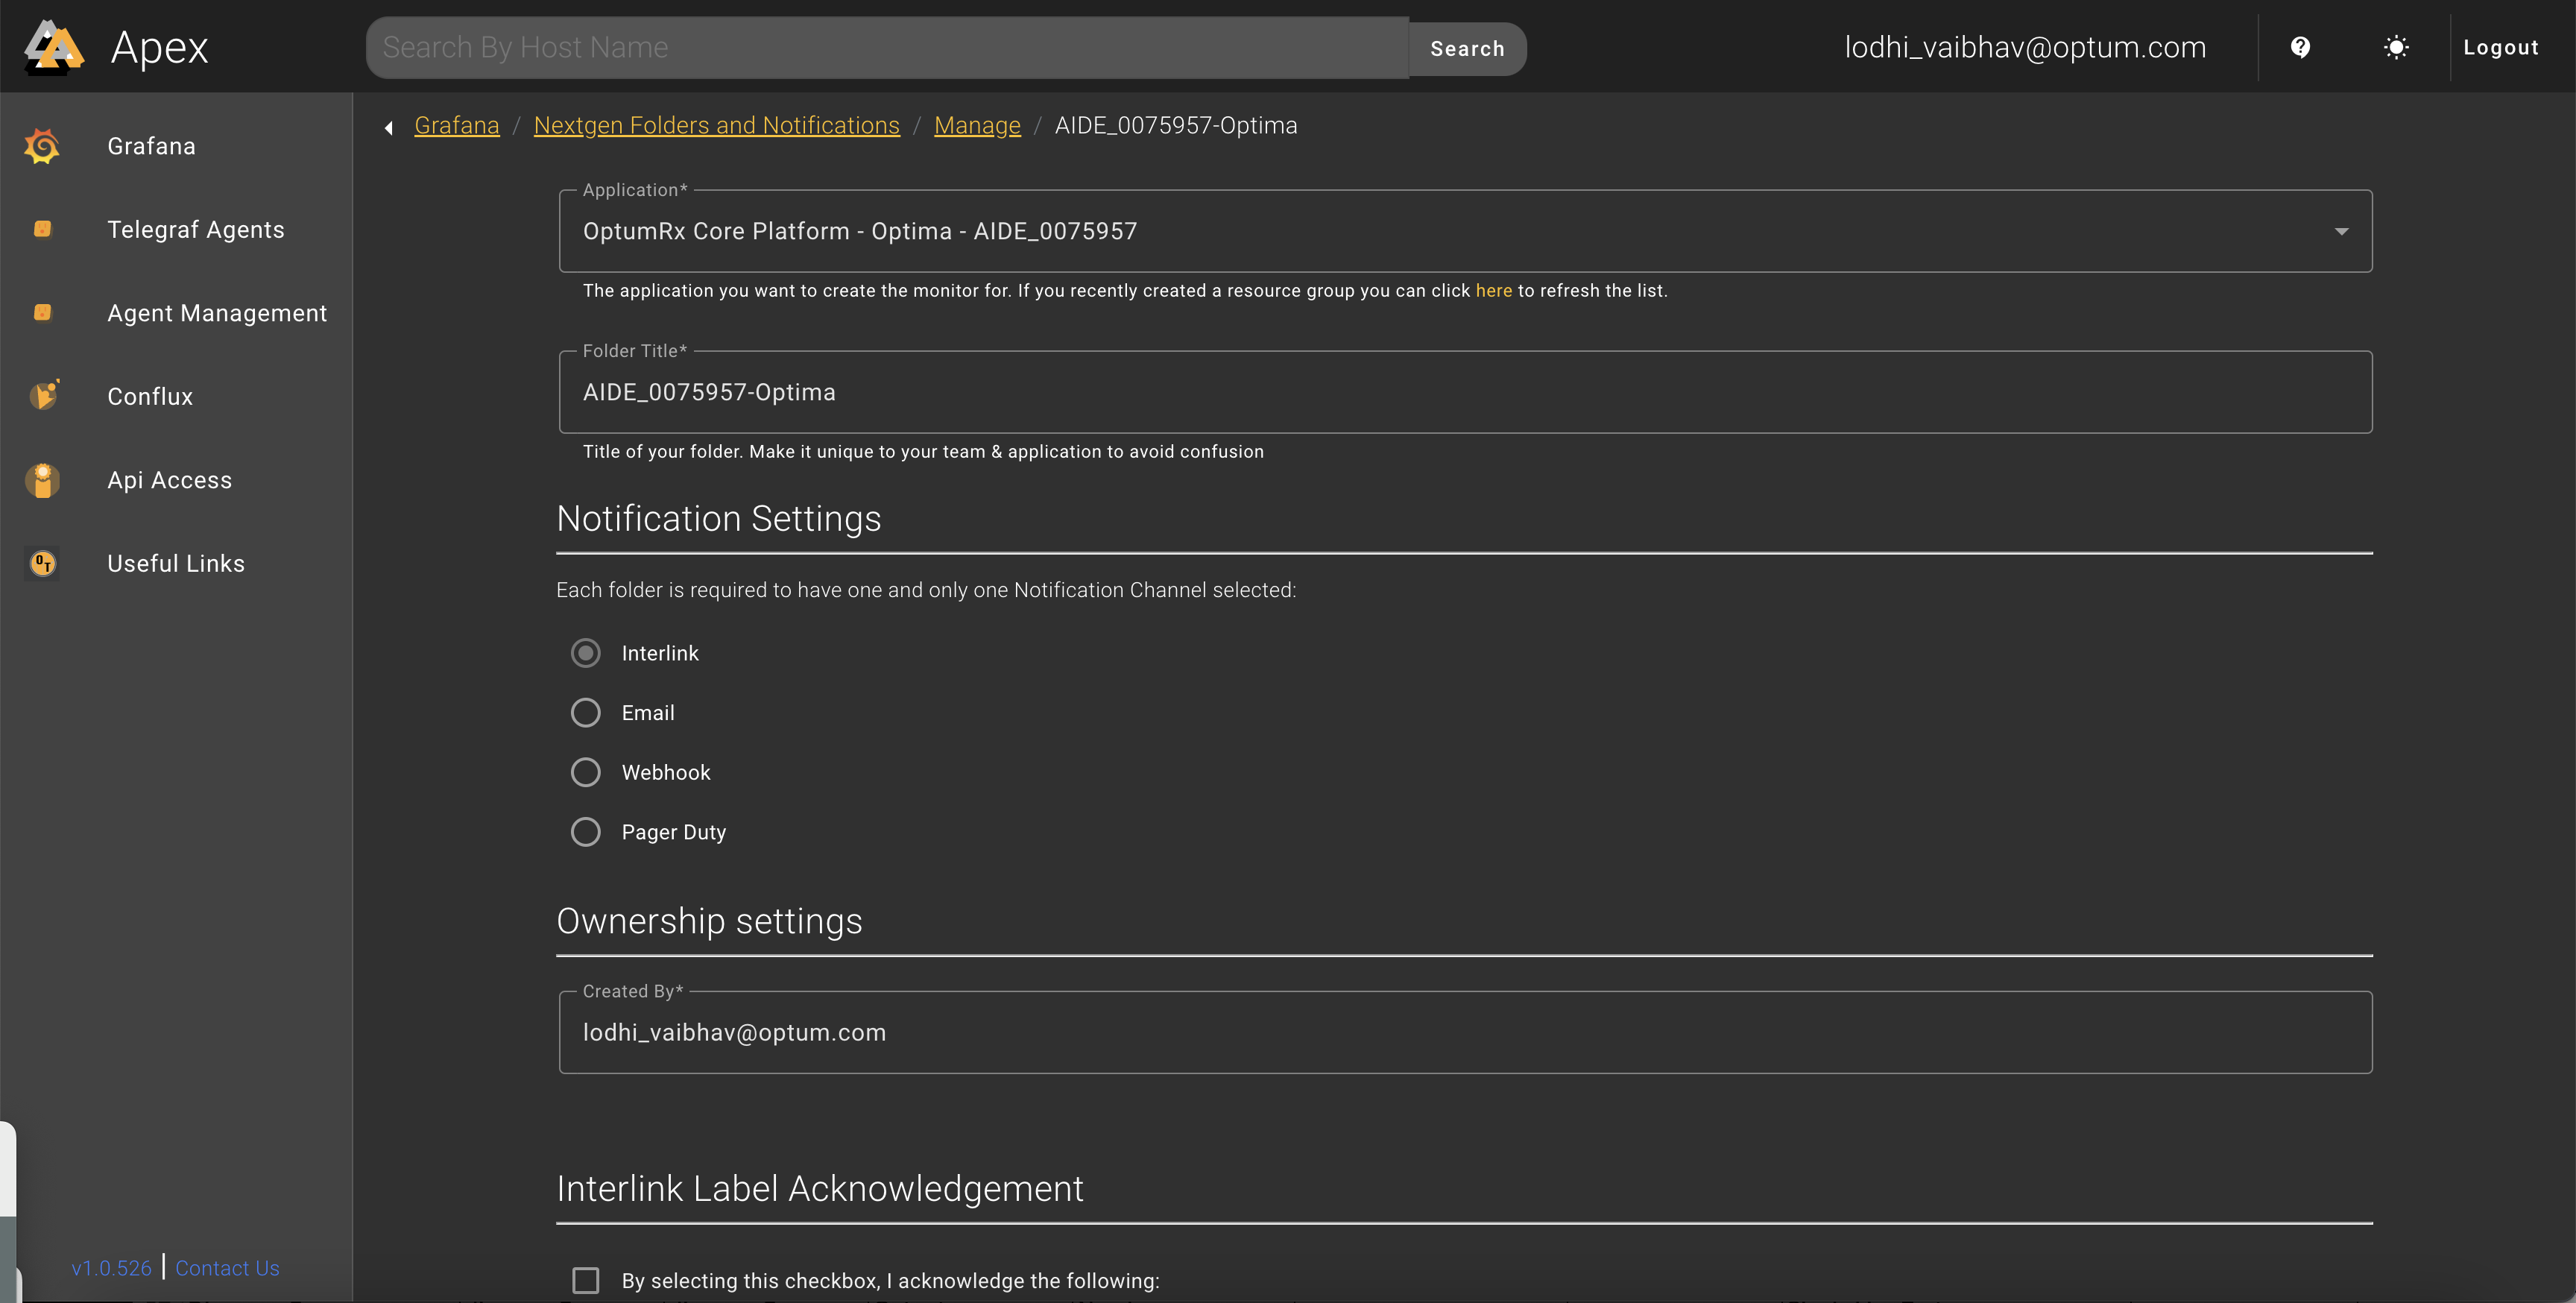Check the Interlink acknowledgement checkbox
This screenshot has width=2576, height=1303.
coord(586,1280)
